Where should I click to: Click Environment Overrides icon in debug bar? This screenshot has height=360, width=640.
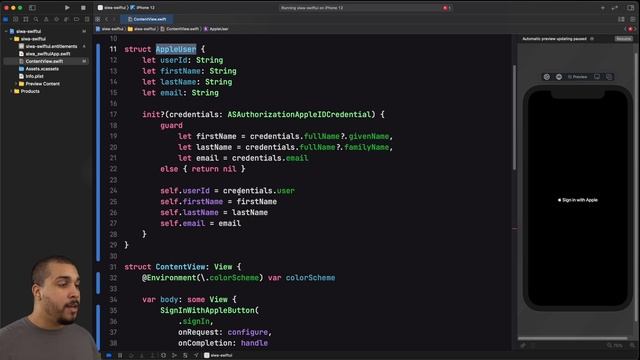coord(185,356)
